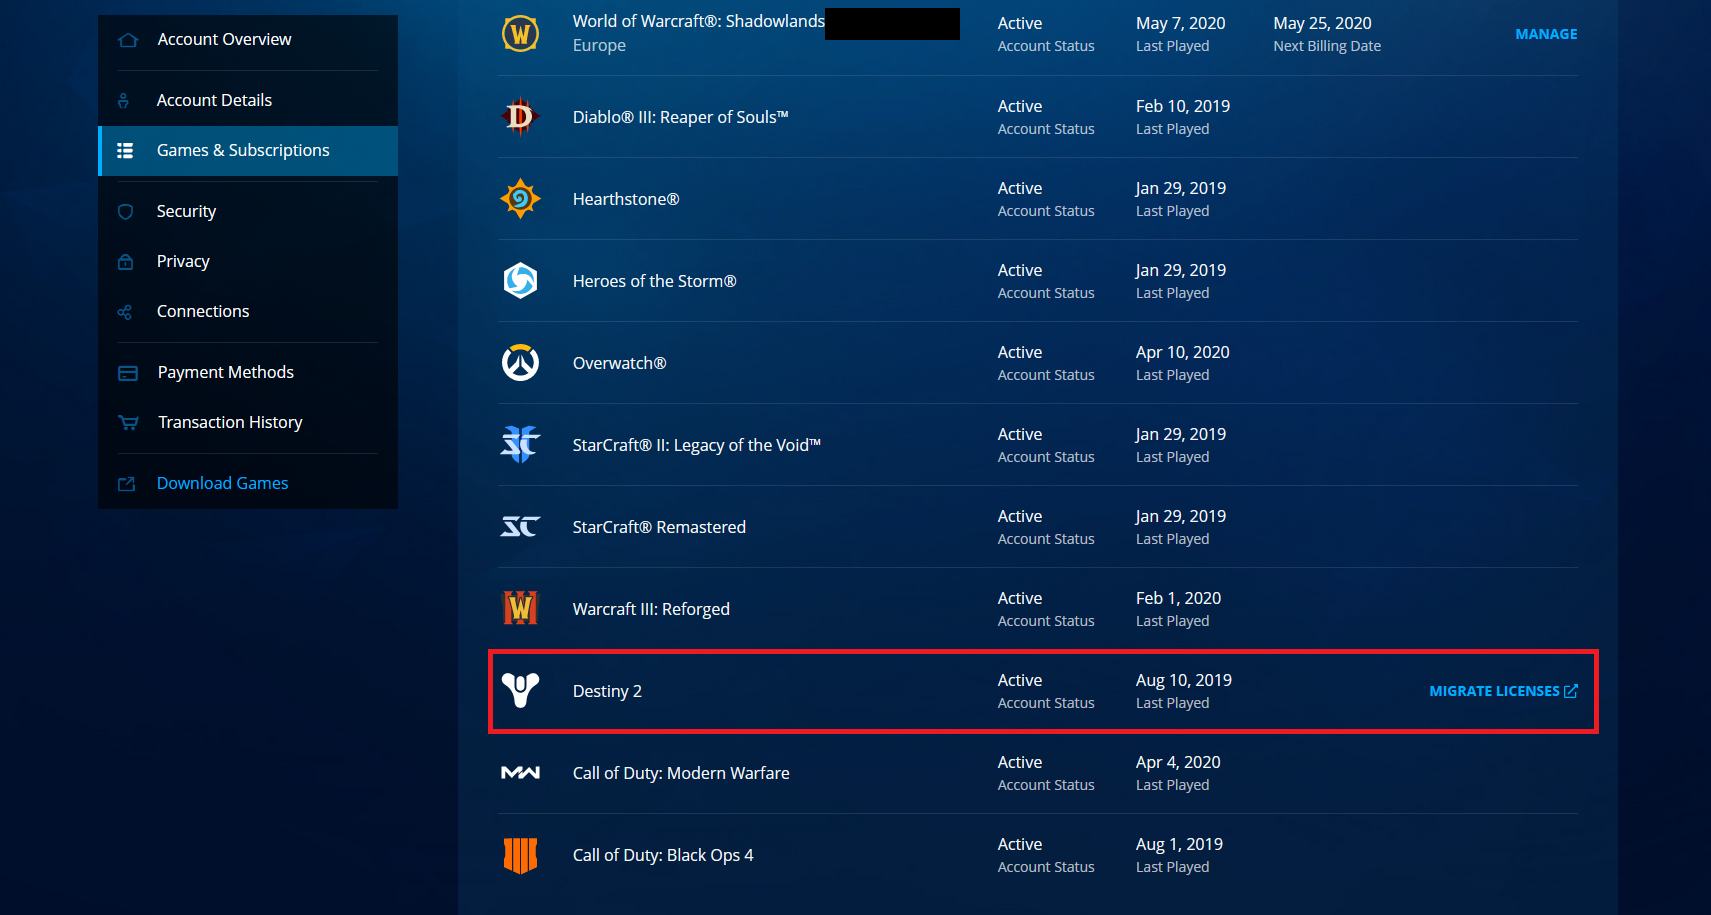Click the May 25, 2020 billing date

click(1322, 23)
